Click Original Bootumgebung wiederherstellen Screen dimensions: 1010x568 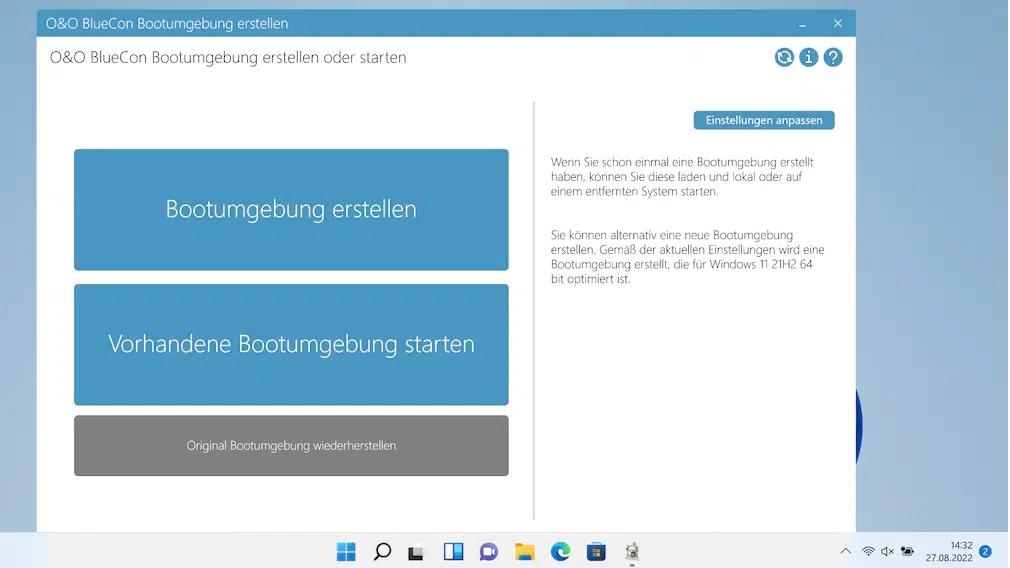(x=291, y=446)
